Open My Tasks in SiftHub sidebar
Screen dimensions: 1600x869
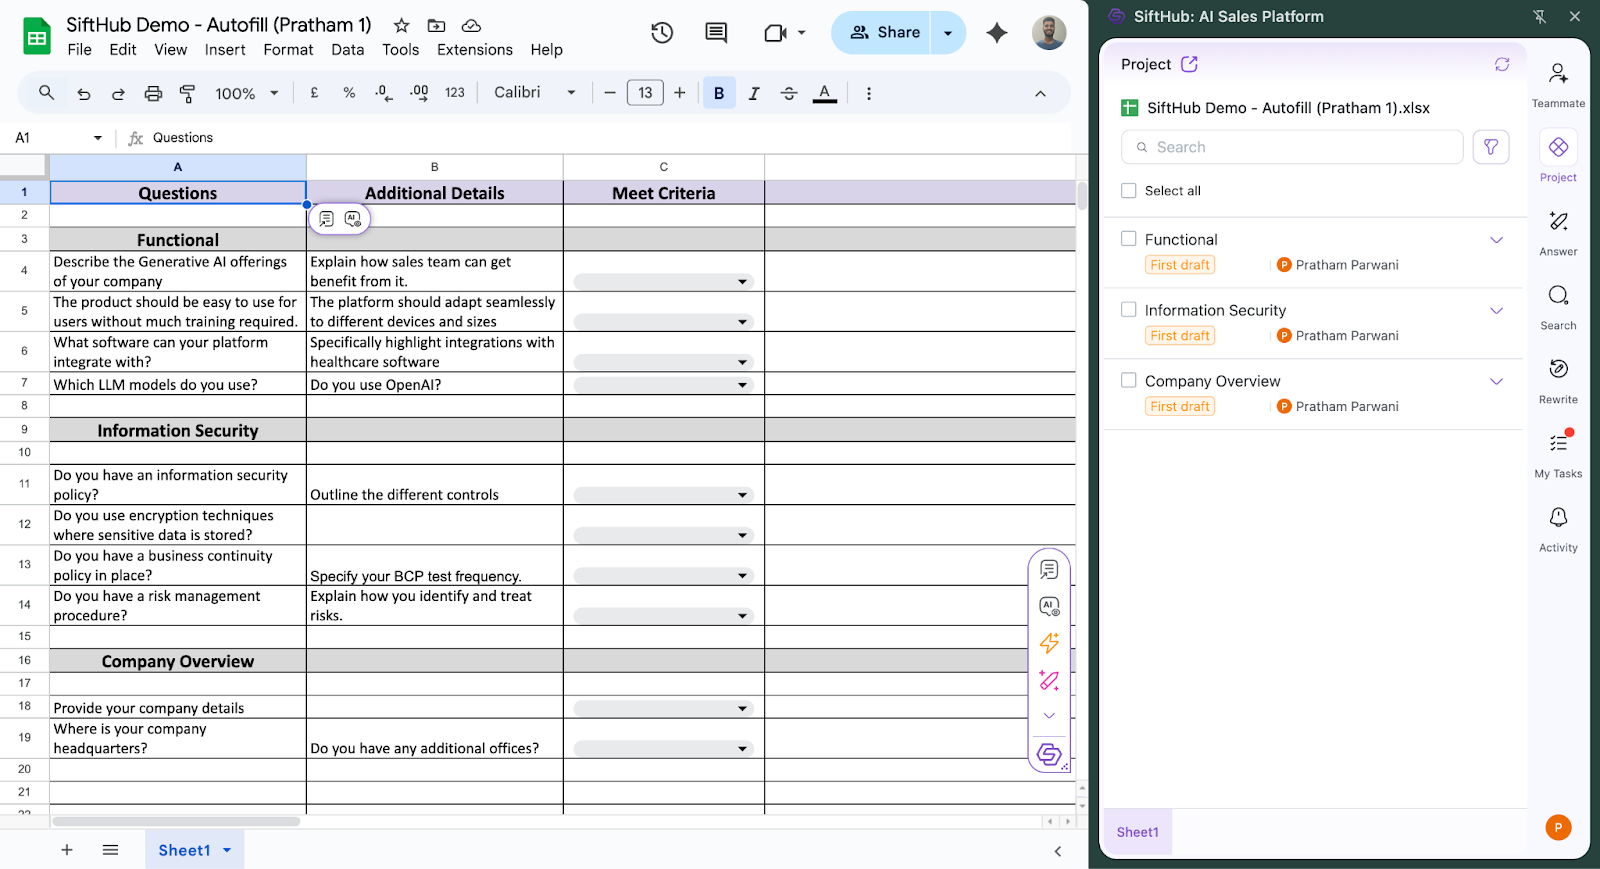pyautogui.click(x=1558, y=445)
